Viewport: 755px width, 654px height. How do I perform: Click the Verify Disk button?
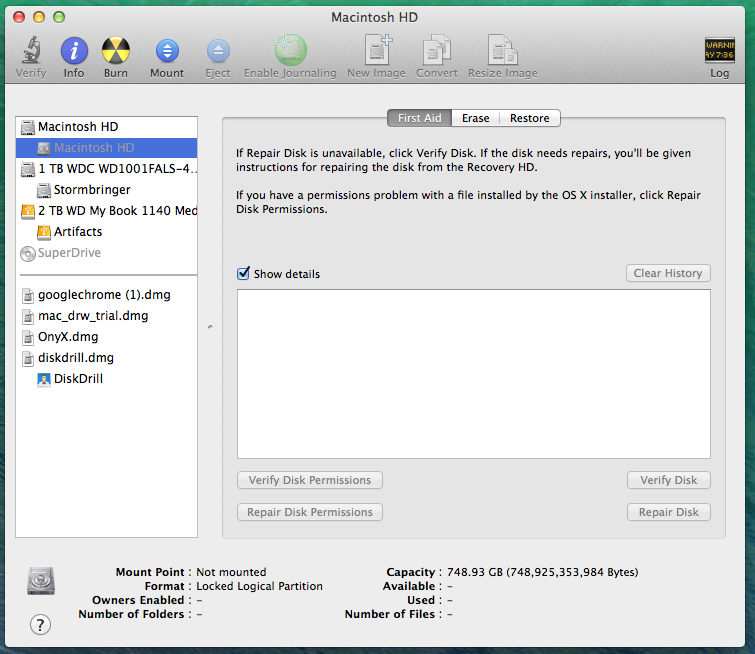coord(668,480)
